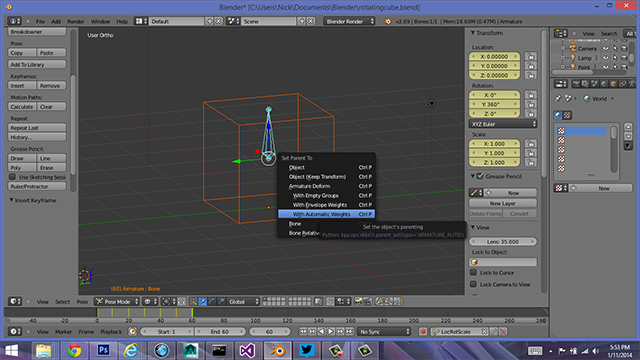This screenshot has height=360, width=640.
Task: Click the paste flipped pose icon
Action: (x=398, y=302)
